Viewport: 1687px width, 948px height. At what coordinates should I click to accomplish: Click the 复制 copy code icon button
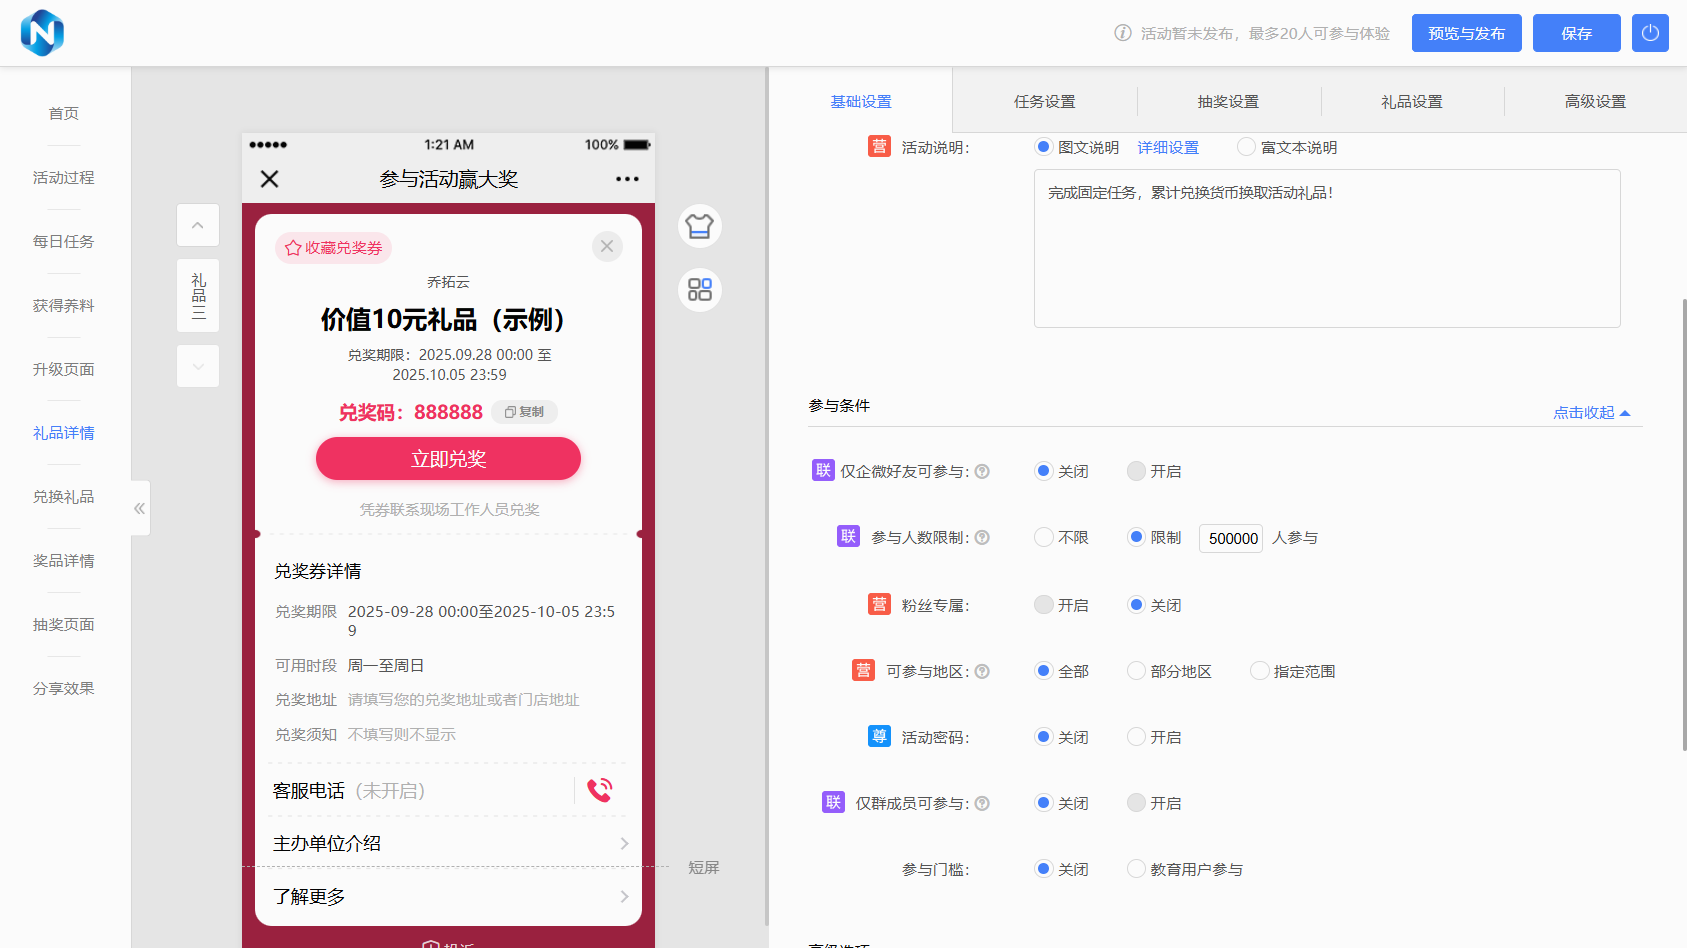(524, 412)
